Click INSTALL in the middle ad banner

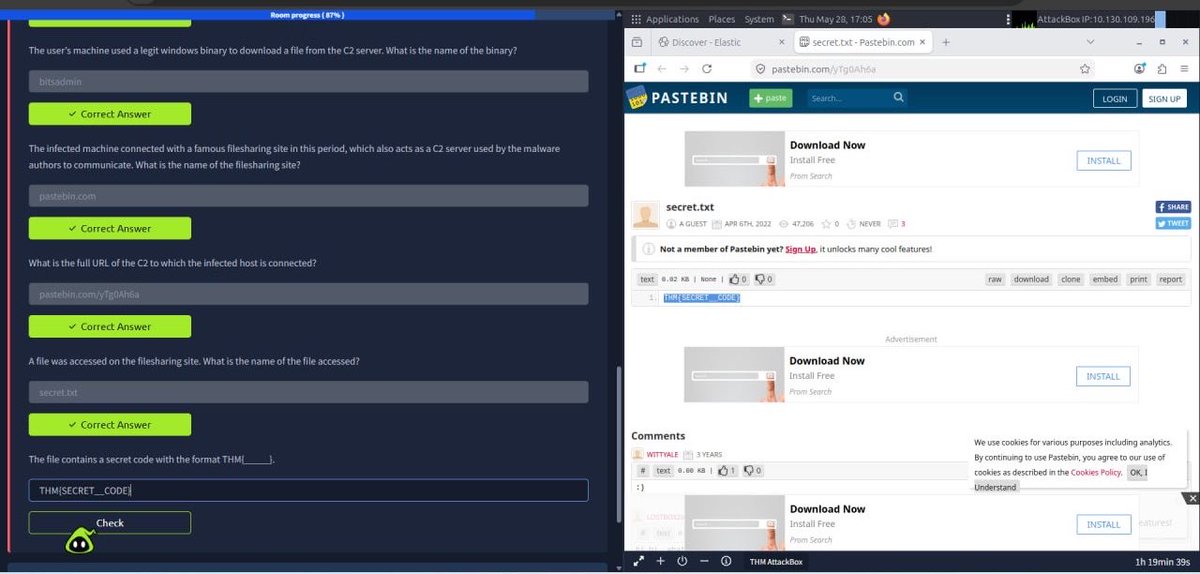1103,376
